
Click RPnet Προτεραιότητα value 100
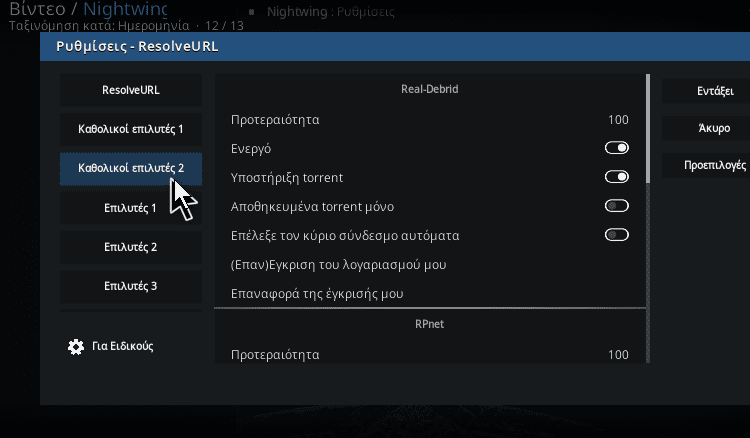pyautogui.click(x=618, y=355)
